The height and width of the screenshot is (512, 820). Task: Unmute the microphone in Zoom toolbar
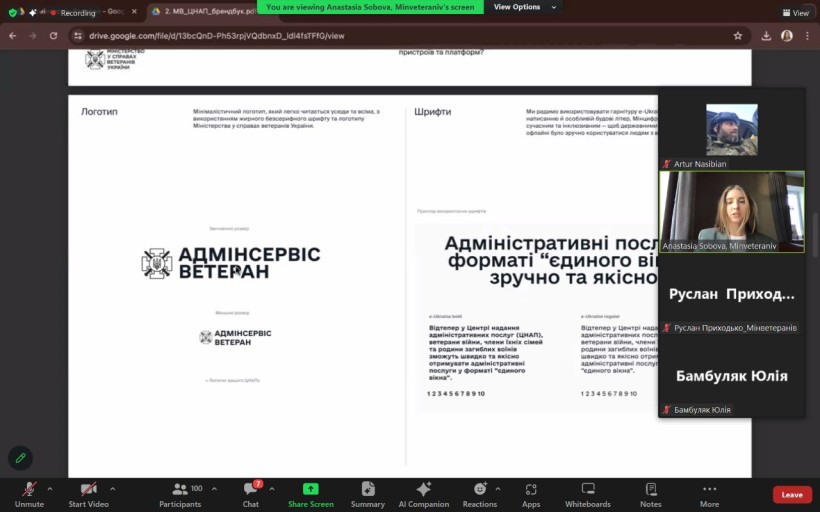pyautogui.click(x=29, y=495)
